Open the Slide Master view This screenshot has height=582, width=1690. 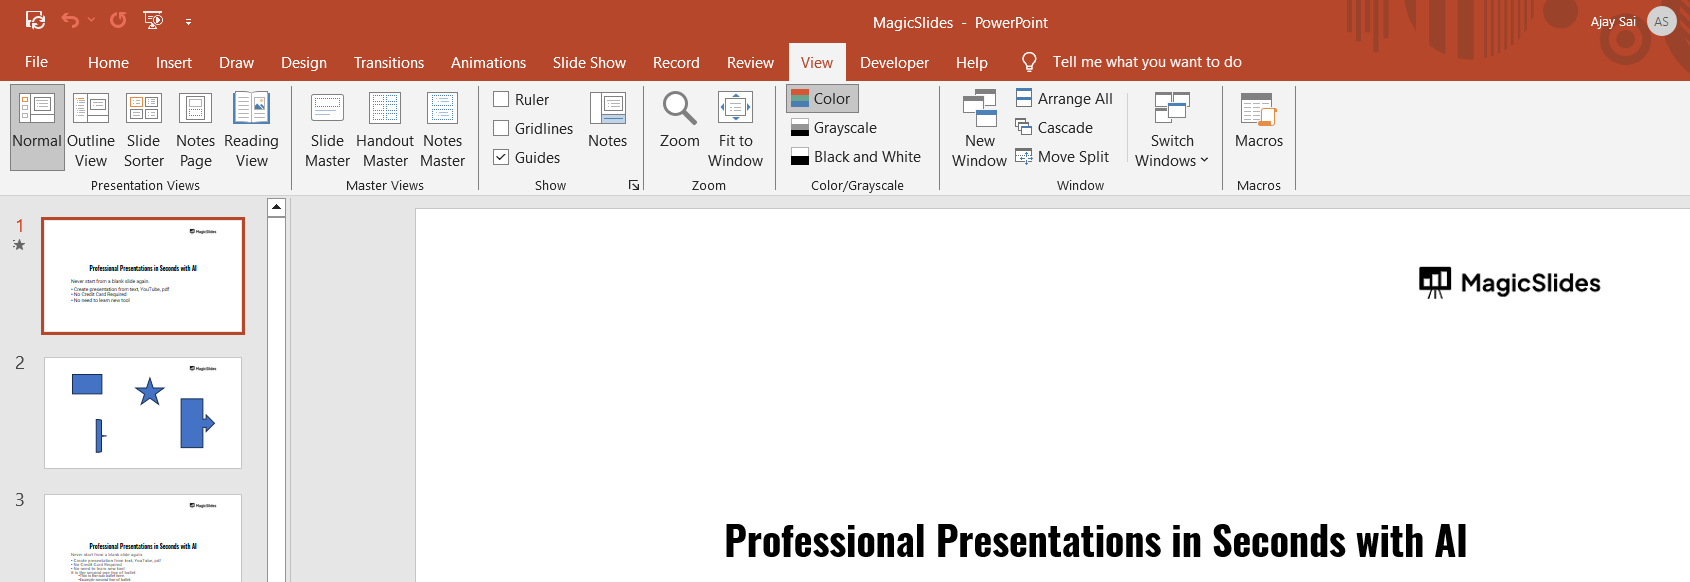click(x=327, y=129)
